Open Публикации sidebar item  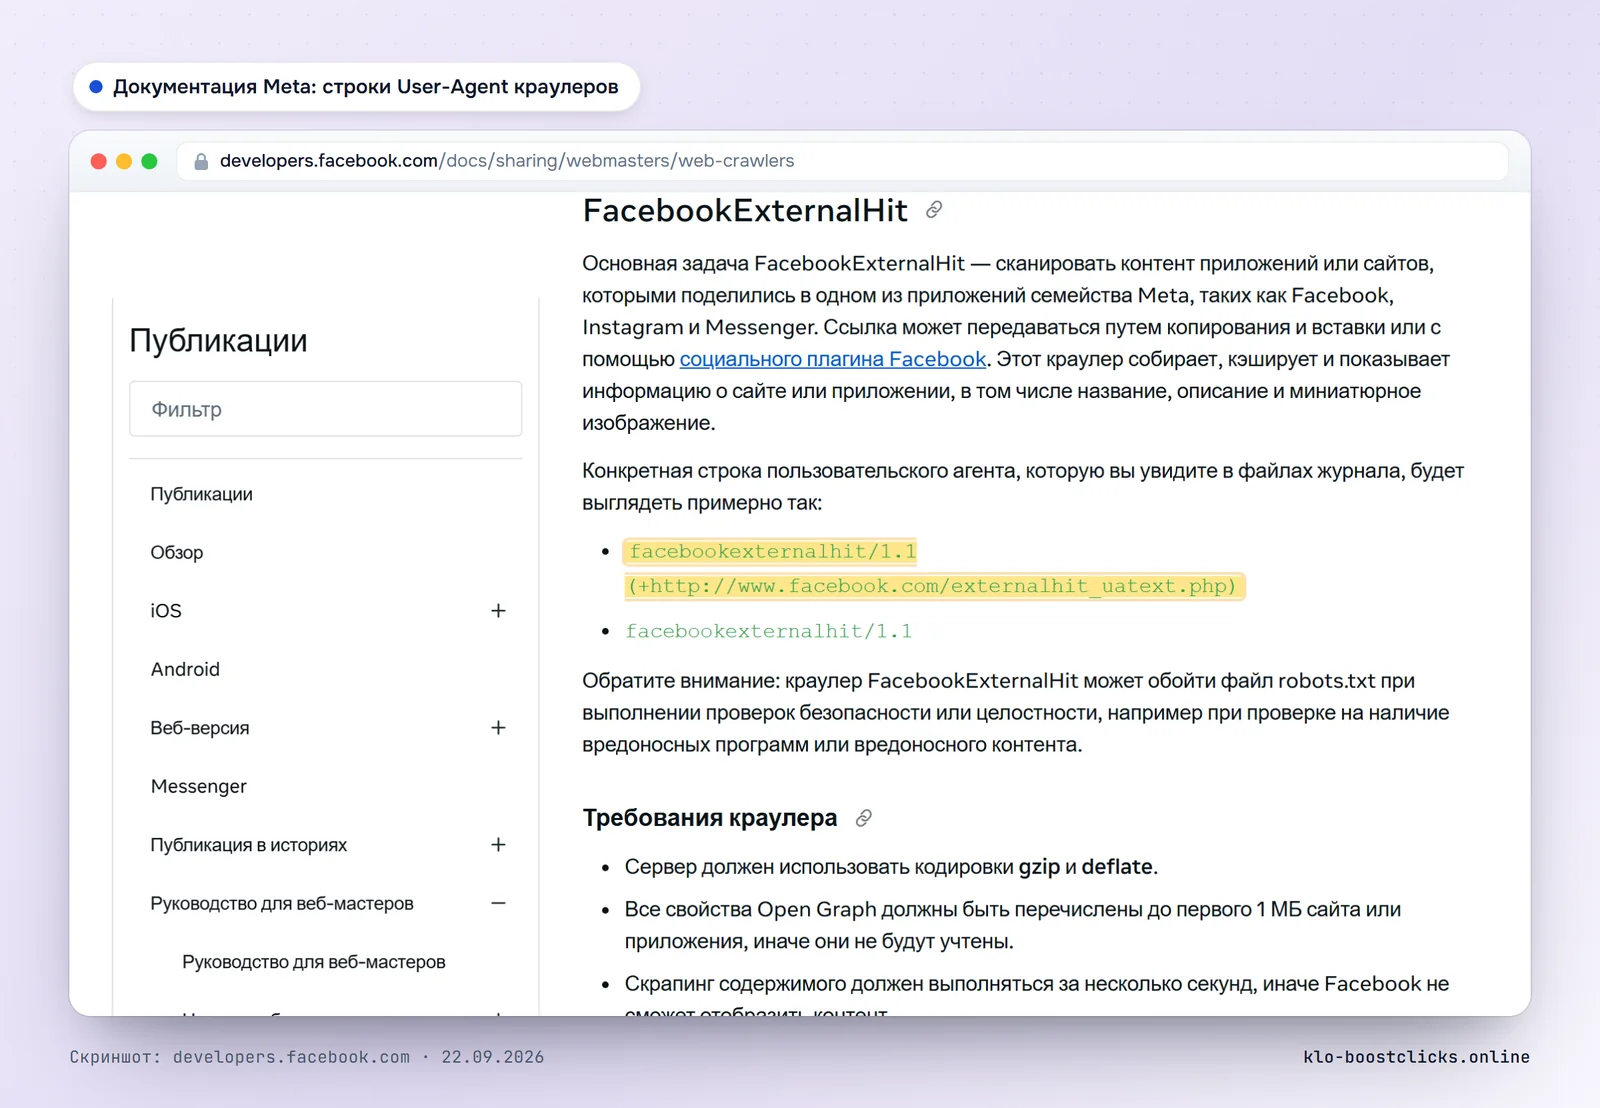[x=202, y=494]
